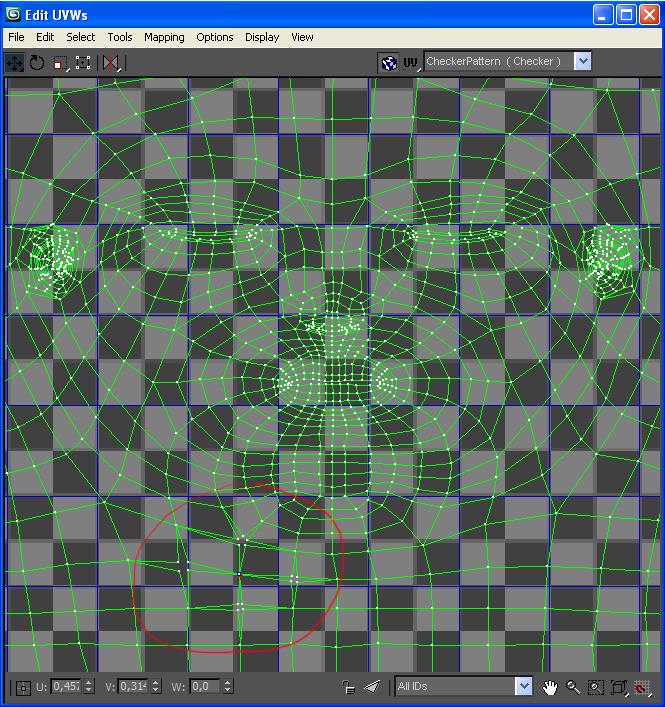Screen dimensions: 665x707
Task: Click the UV coordinates display button
Action: pyautogui.click(x=411, y=63)
